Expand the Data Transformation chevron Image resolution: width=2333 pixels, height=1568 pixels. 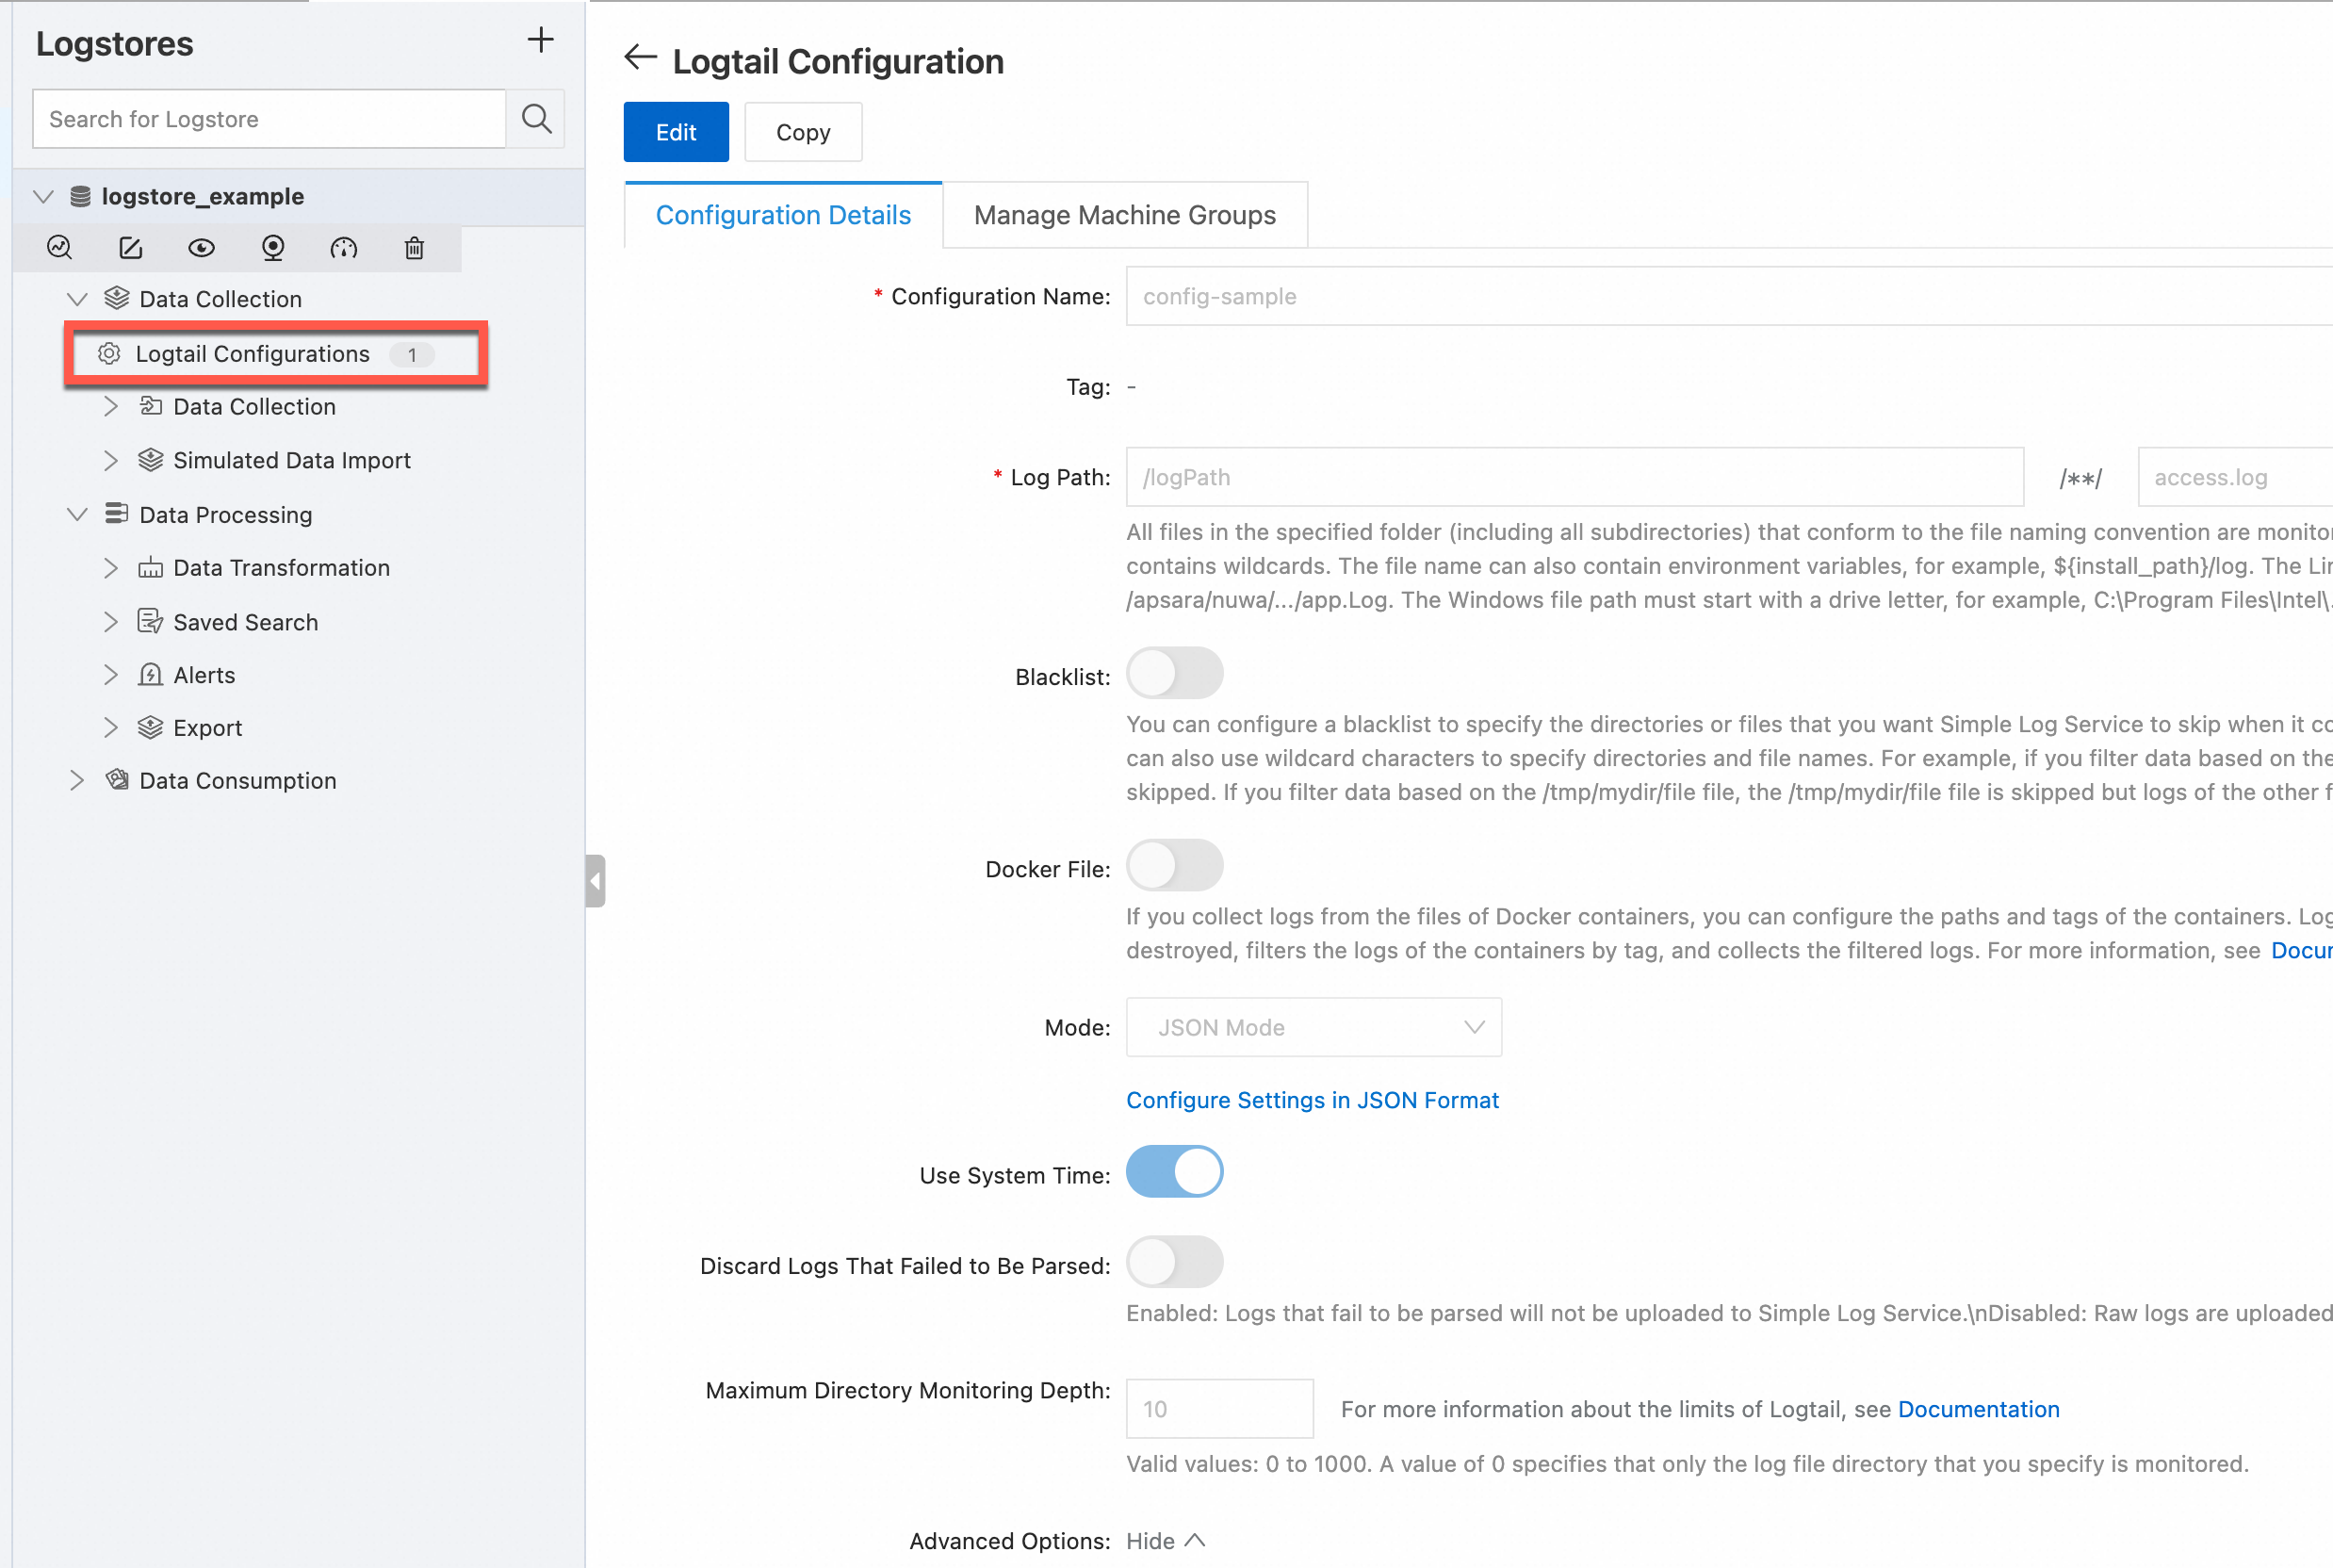(111, 568)
